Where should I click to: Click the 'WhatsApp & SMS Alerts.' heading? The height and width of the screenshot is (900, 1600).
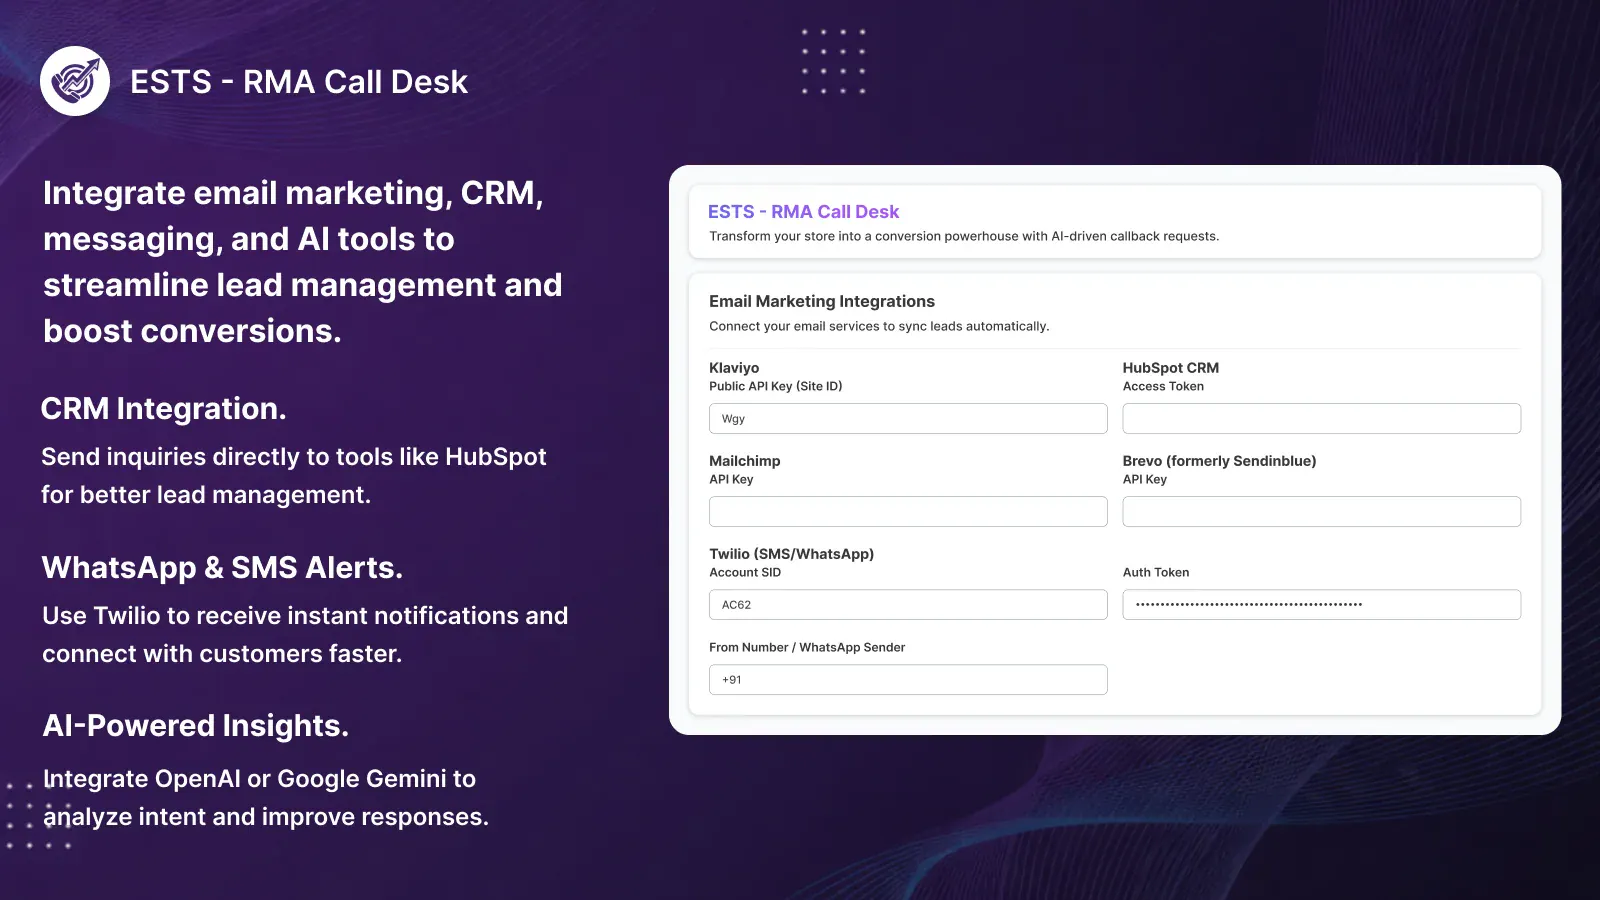[222, 568]
